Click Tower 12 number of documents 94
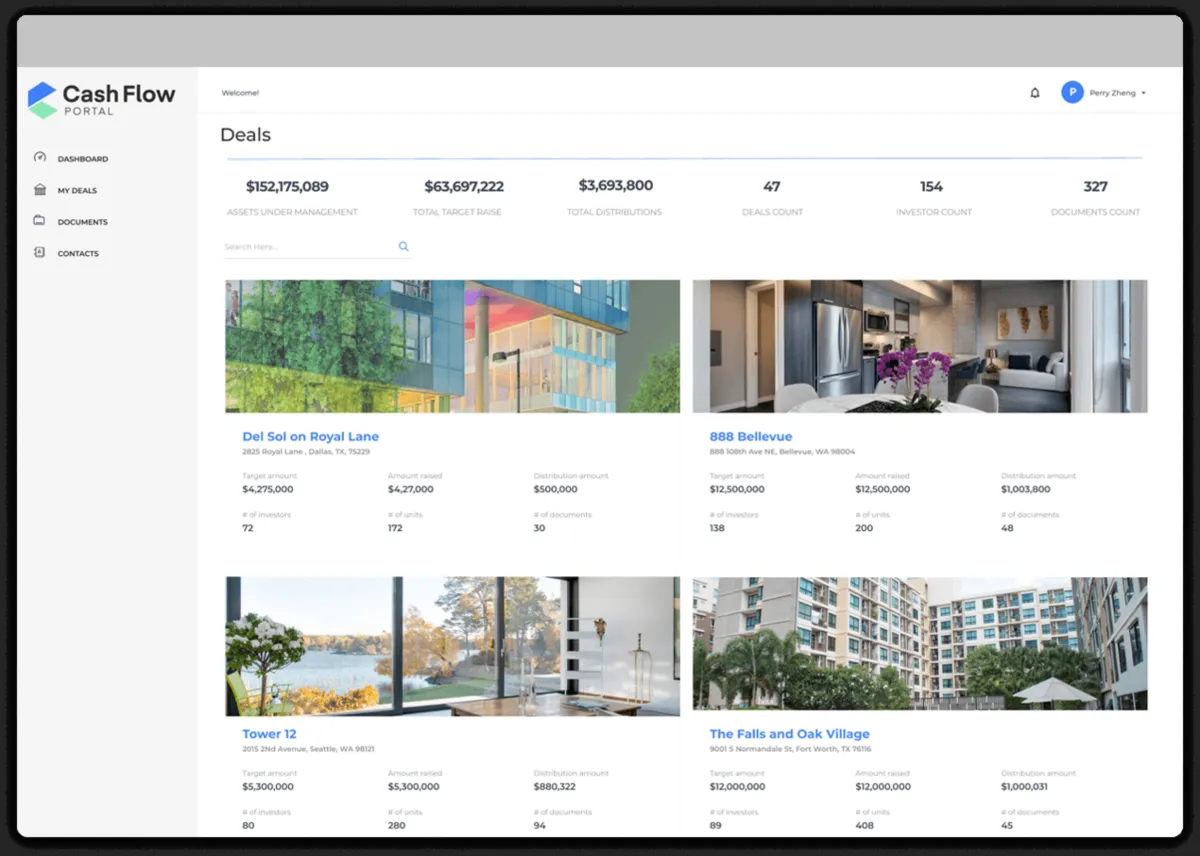Image resolution: width=1200 pixels, height=856 pixels. [540, 825]
